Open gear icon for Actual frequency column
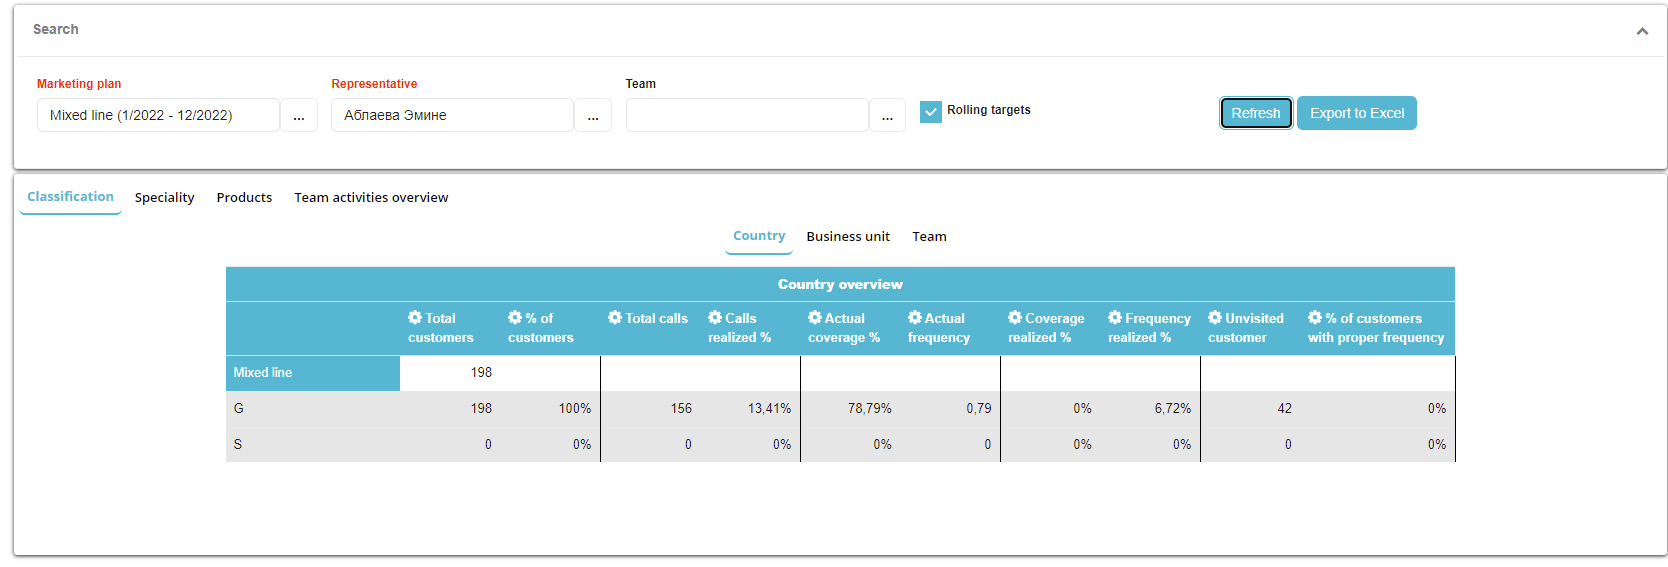Viewport: 1668px width, 567px height. [x=915, y=318]
